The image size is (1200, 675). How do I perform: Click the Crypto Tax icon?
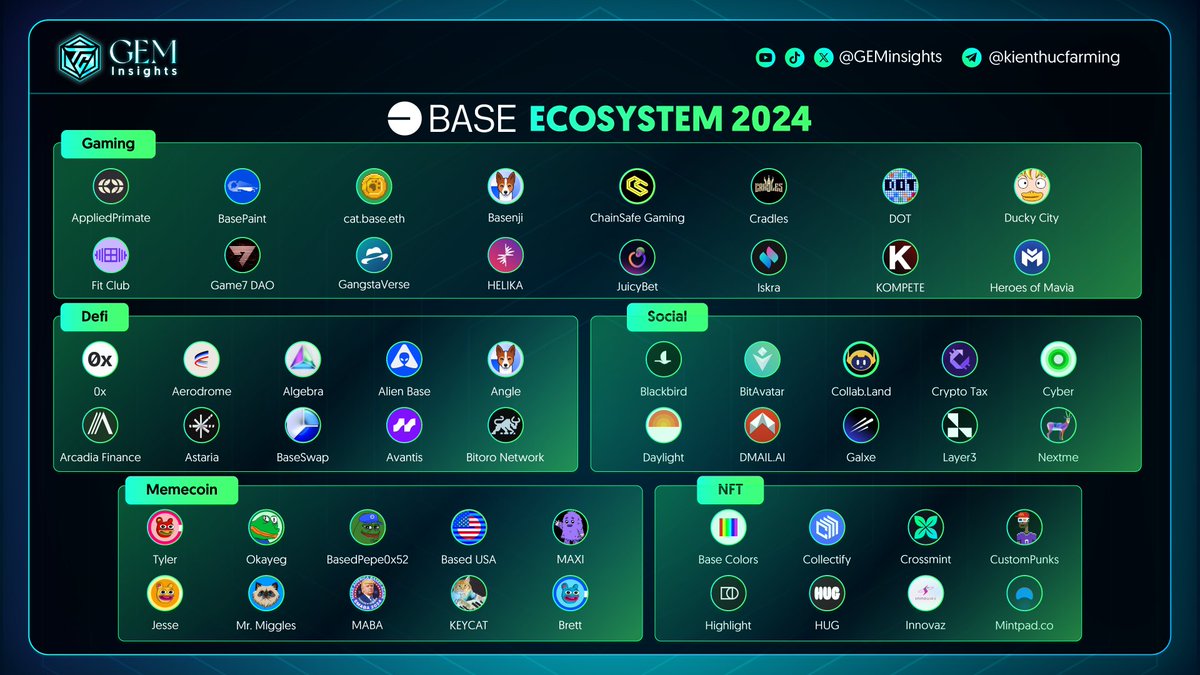[959, 359]
